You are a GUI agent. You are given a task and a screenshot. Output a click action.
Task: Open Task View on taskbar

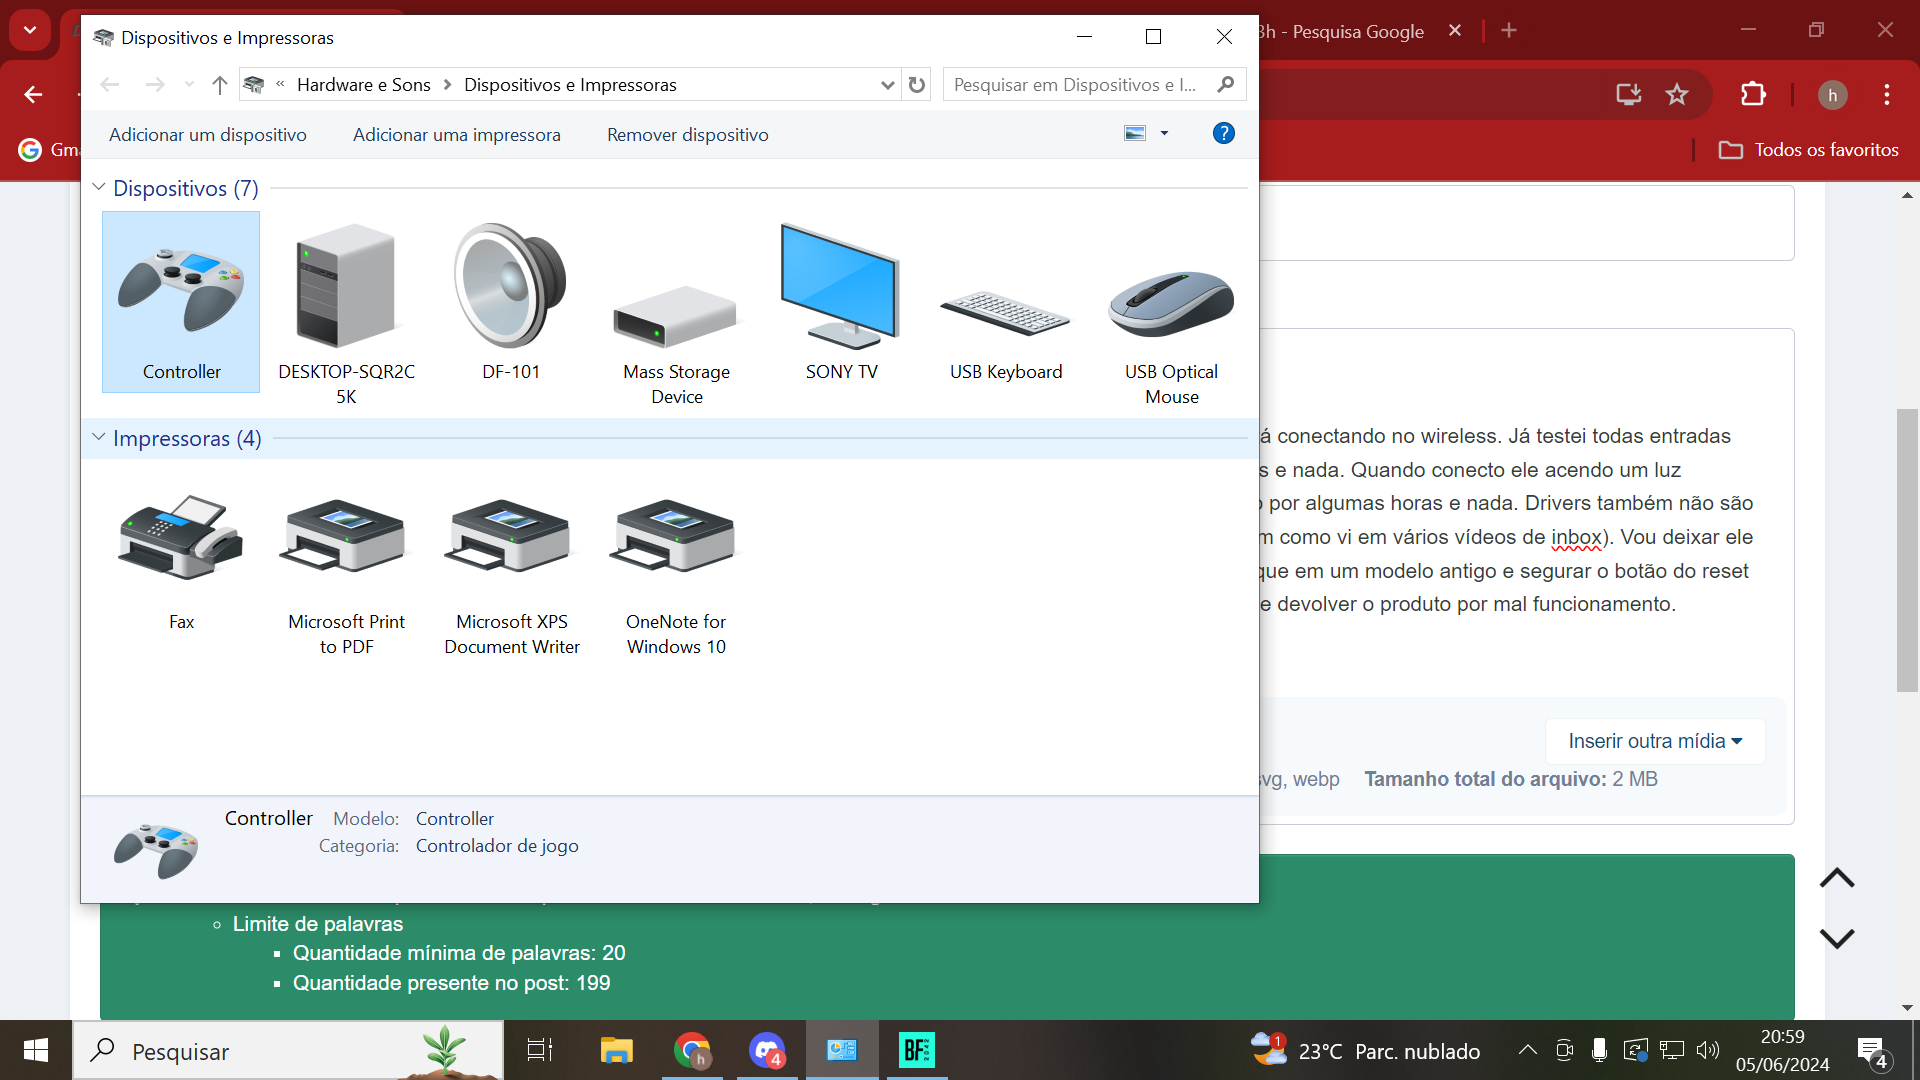[540, 1050]
